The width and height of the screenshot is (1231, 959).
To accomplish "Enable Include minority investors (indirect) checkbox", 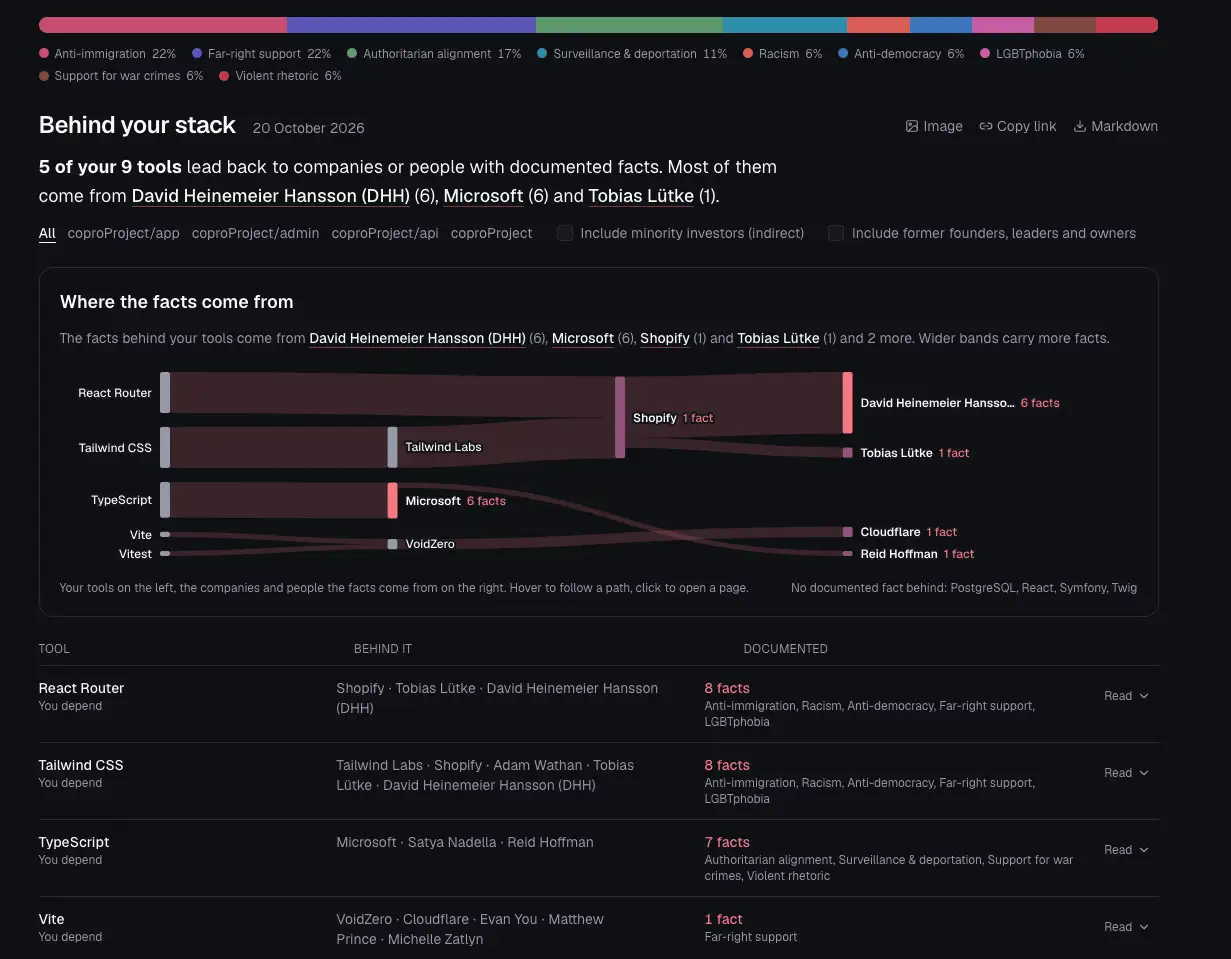I will click(x=565, y=233).
